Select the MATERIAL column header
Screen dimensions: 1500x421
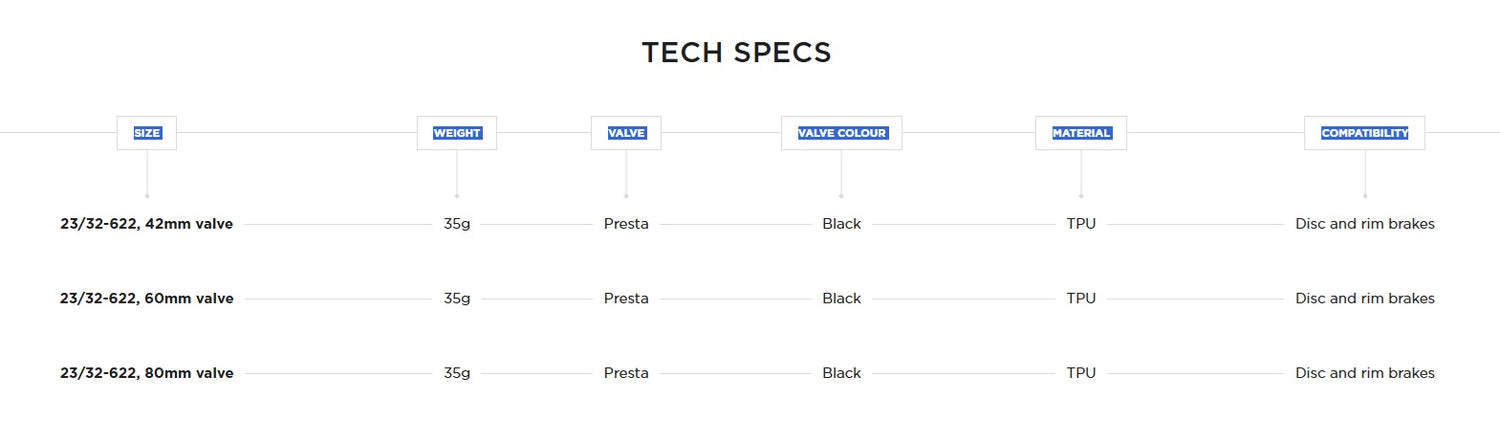(1081, 133)
